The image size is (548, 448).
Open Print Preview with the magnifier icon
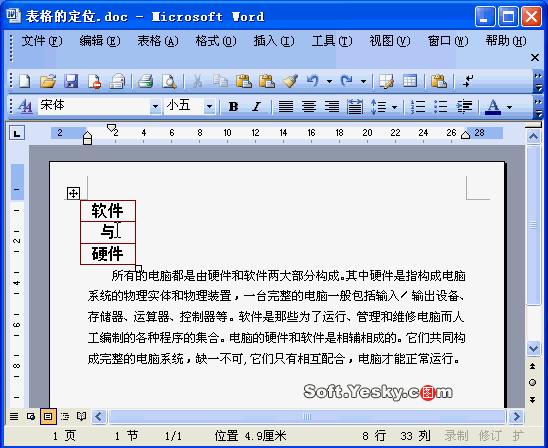tap(169, 81)
